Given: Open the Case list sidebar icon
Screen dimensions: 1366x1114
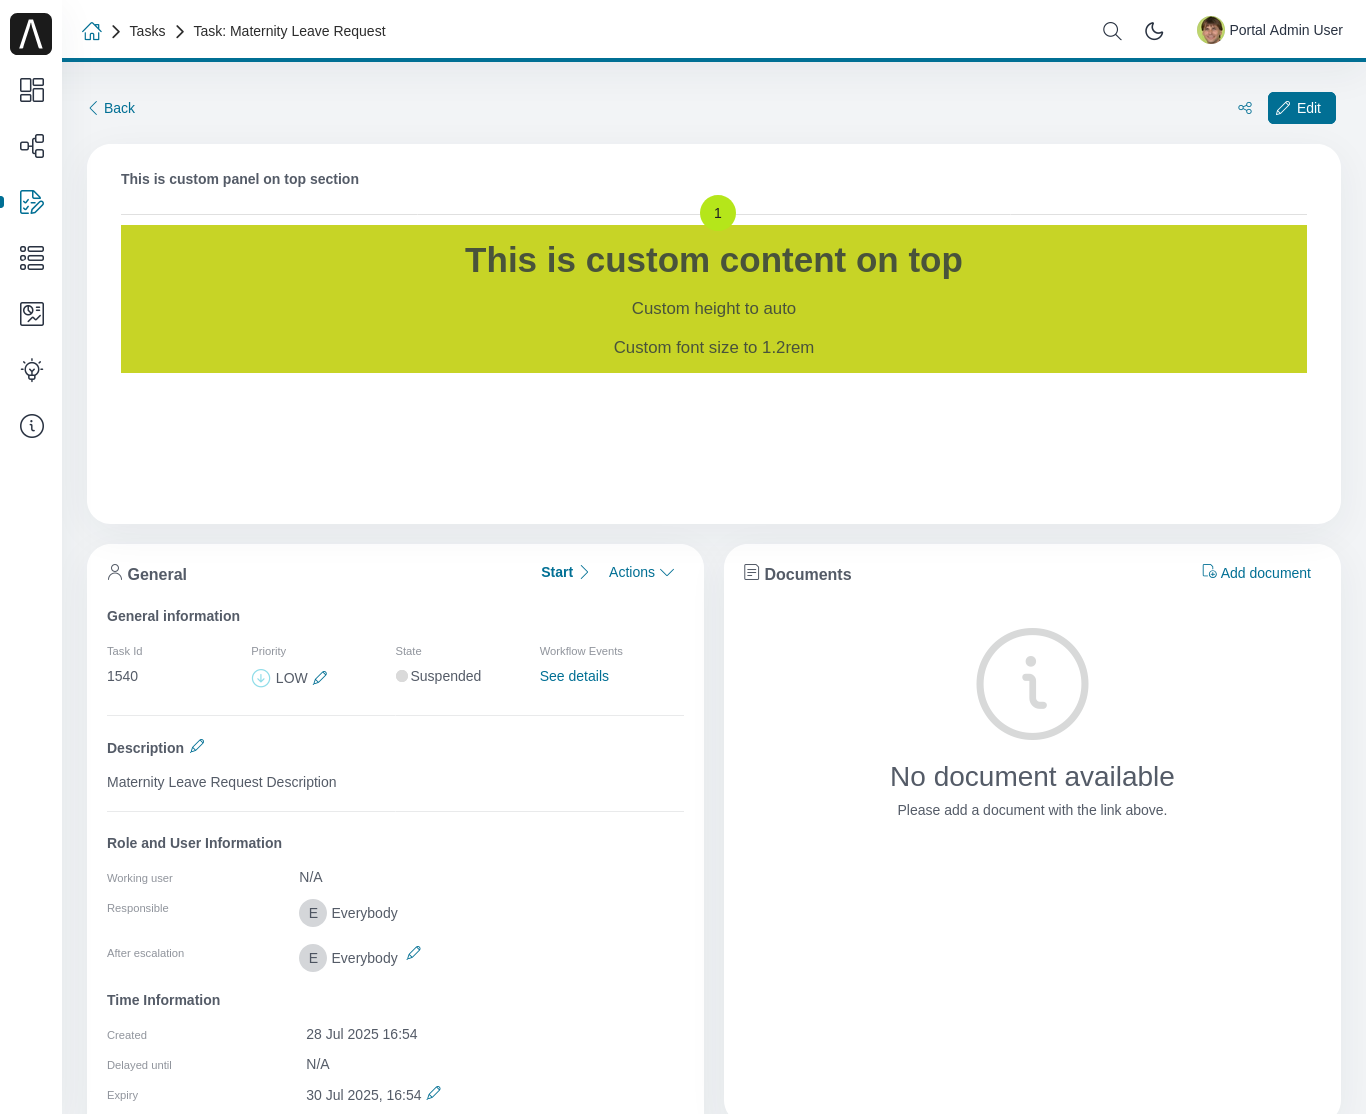Looking at the screenshot, I should (x=31, y=258).
